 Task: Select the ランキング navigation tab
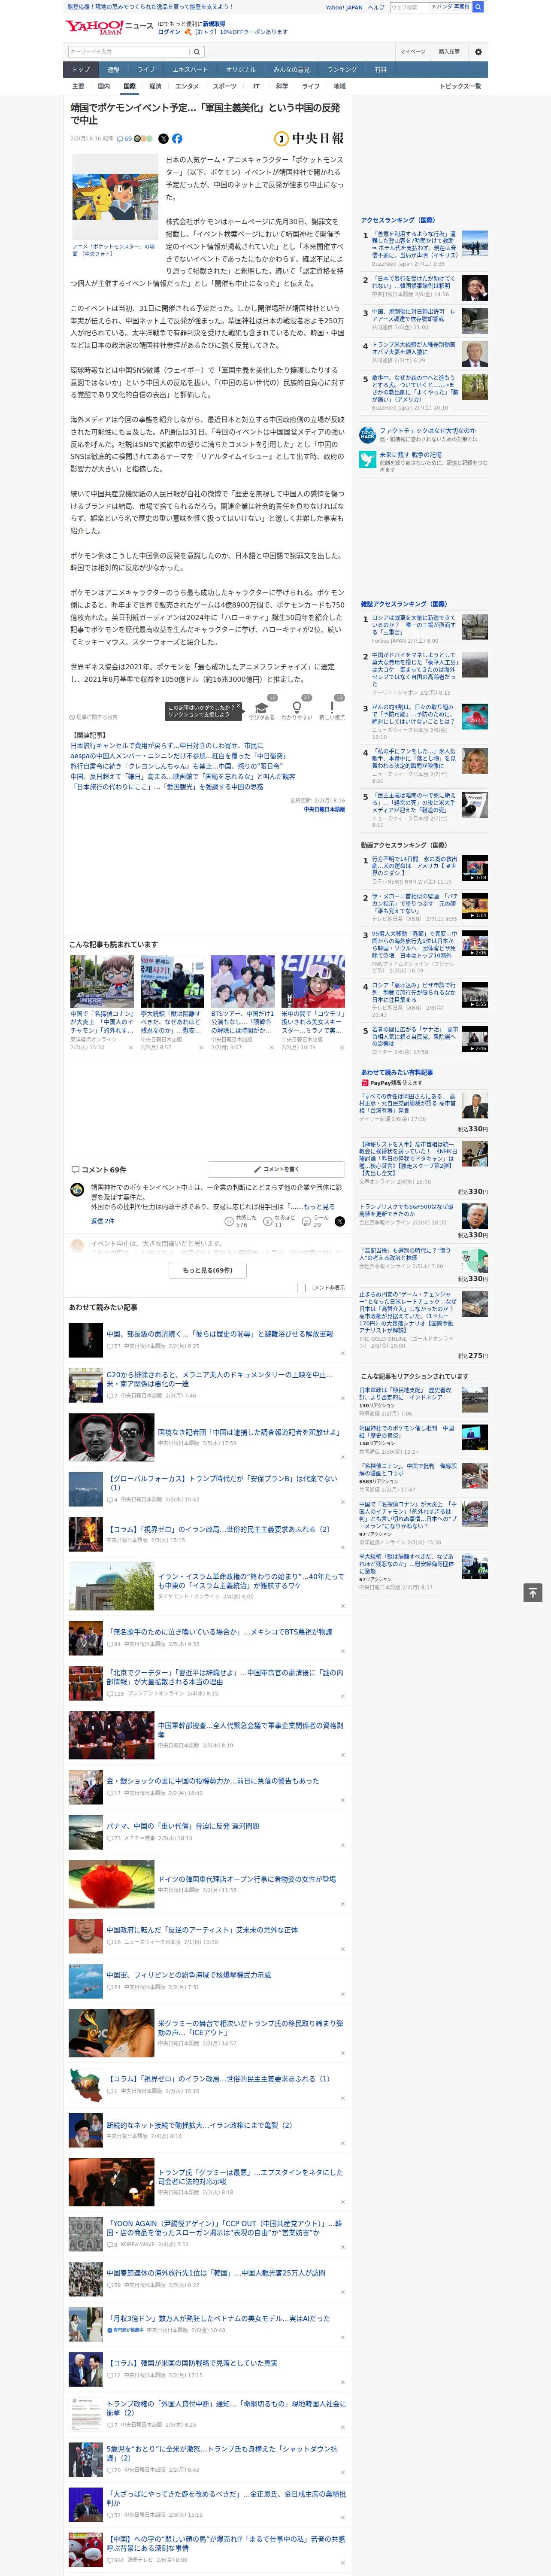[342, 70]
